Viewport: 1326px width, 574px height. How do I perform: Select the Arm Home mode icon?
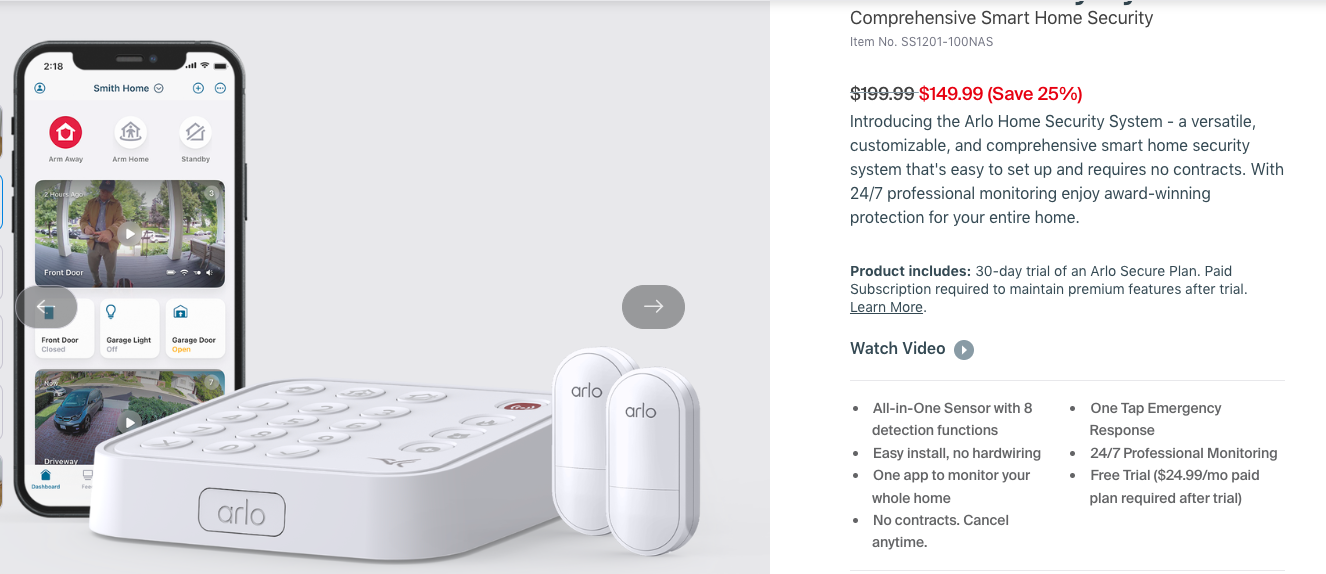(130, 132)
